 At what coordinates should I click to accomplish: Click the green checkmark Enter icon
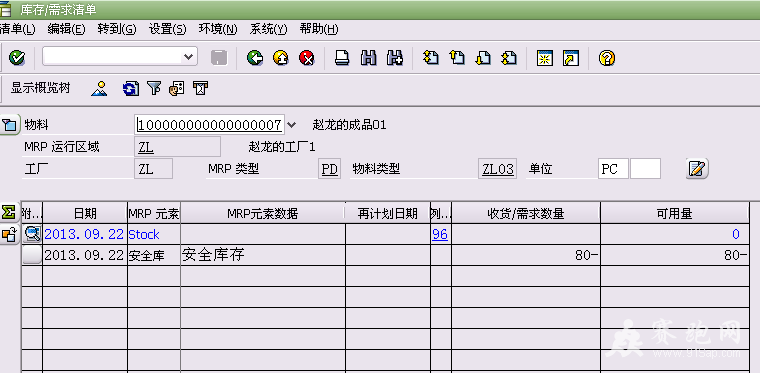17,58
